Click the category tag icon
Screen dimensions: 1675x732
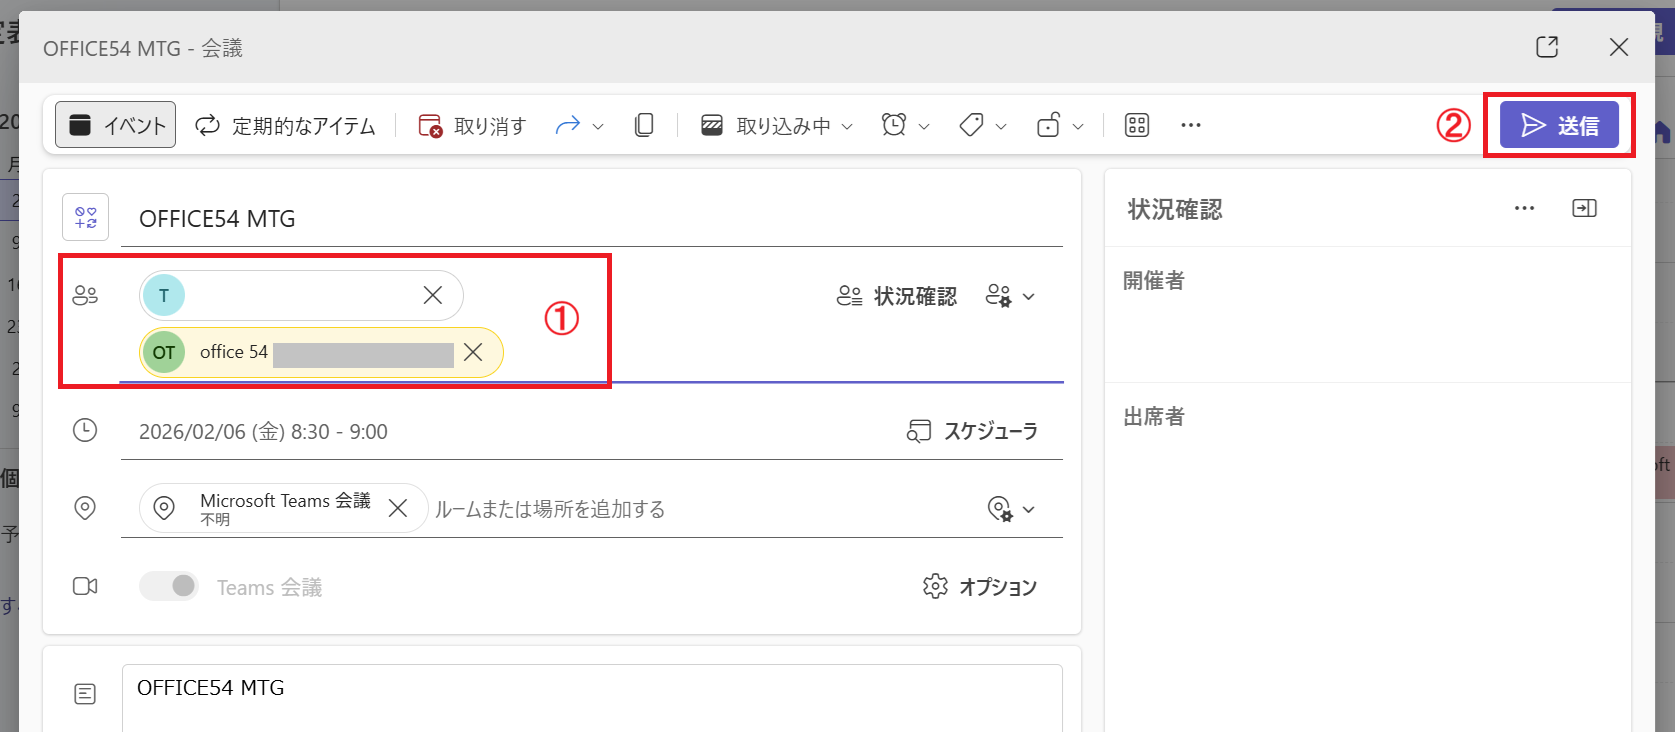click(x=971, y=125)
